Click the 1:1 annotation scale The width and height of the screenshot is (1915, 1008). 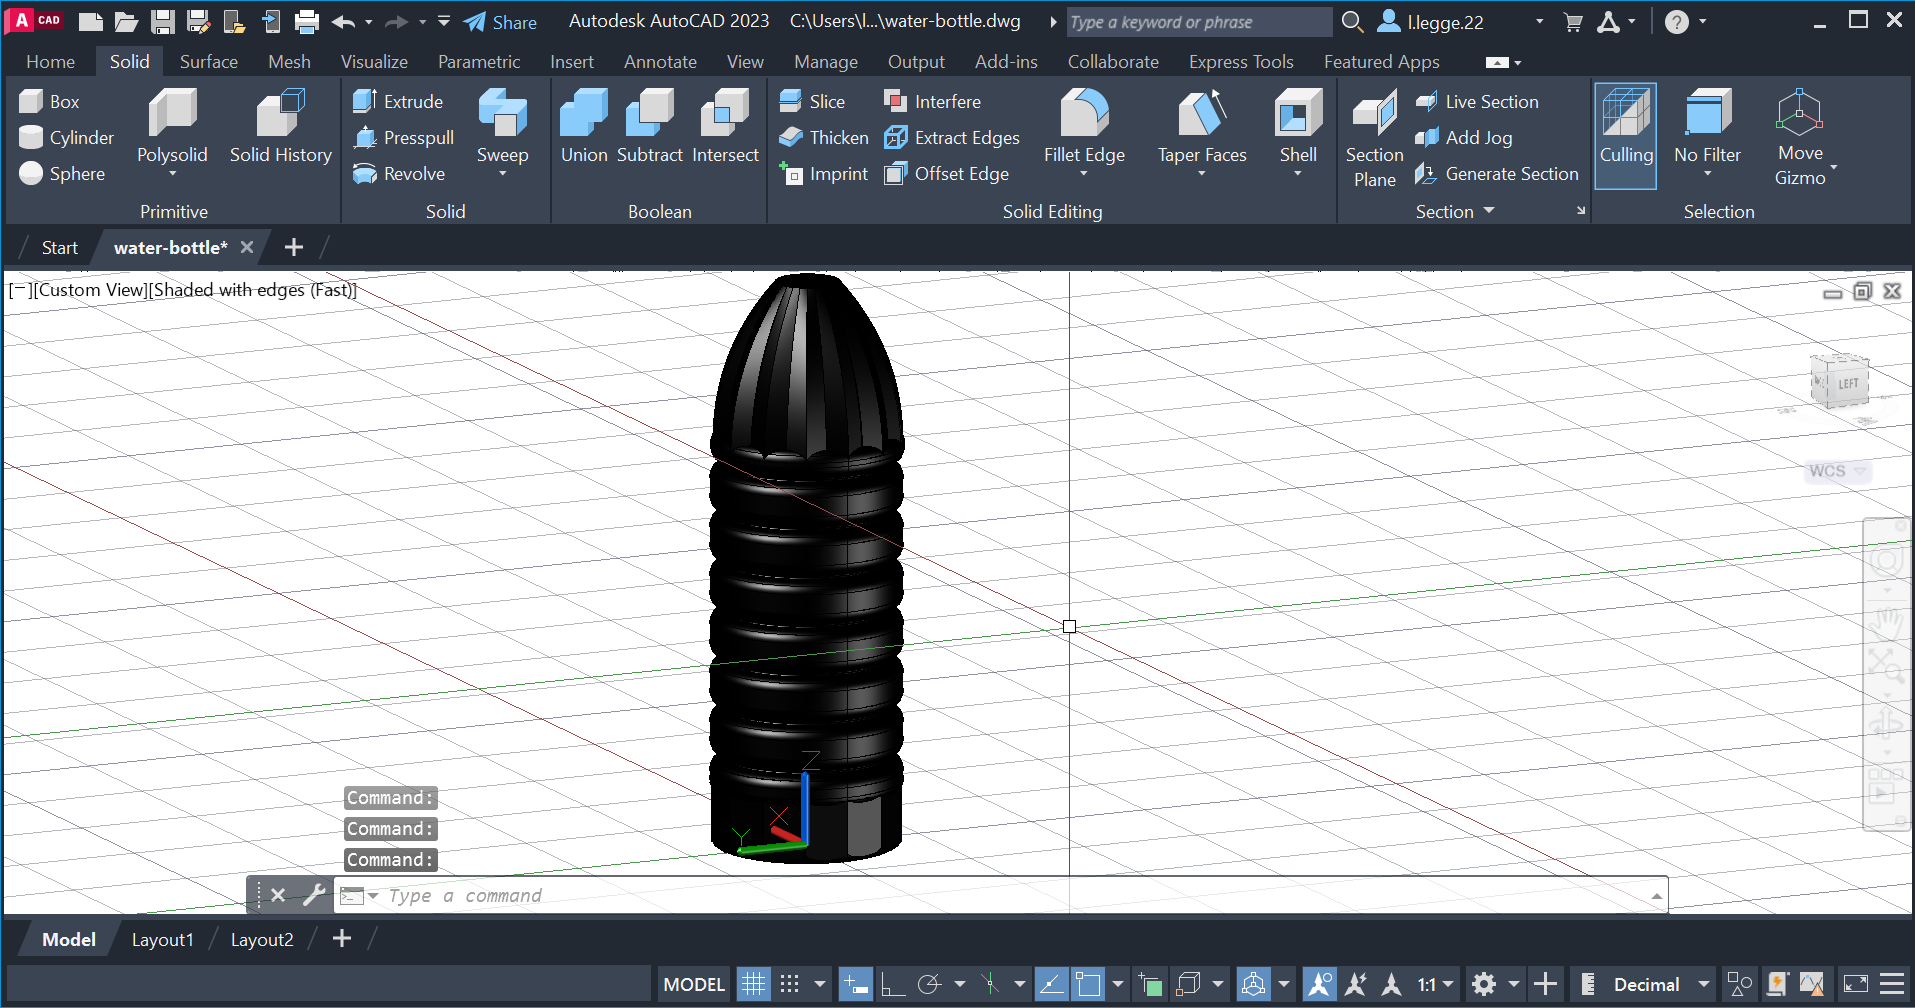(x=1427, y=984)
